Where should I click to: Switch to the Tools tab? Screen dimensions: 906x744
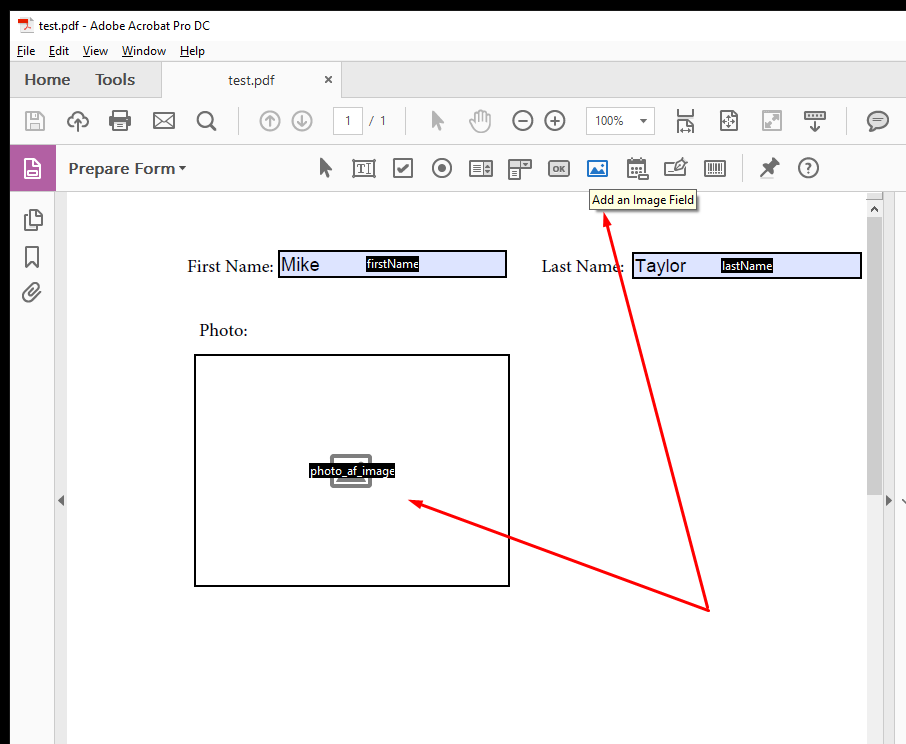[x=115, y=80]
